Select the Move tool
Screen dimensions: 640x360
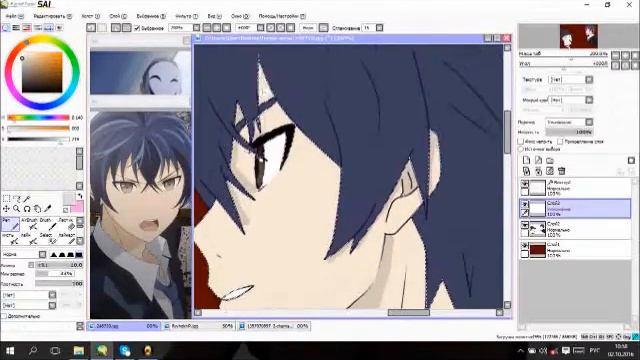[x=7, y=209]
